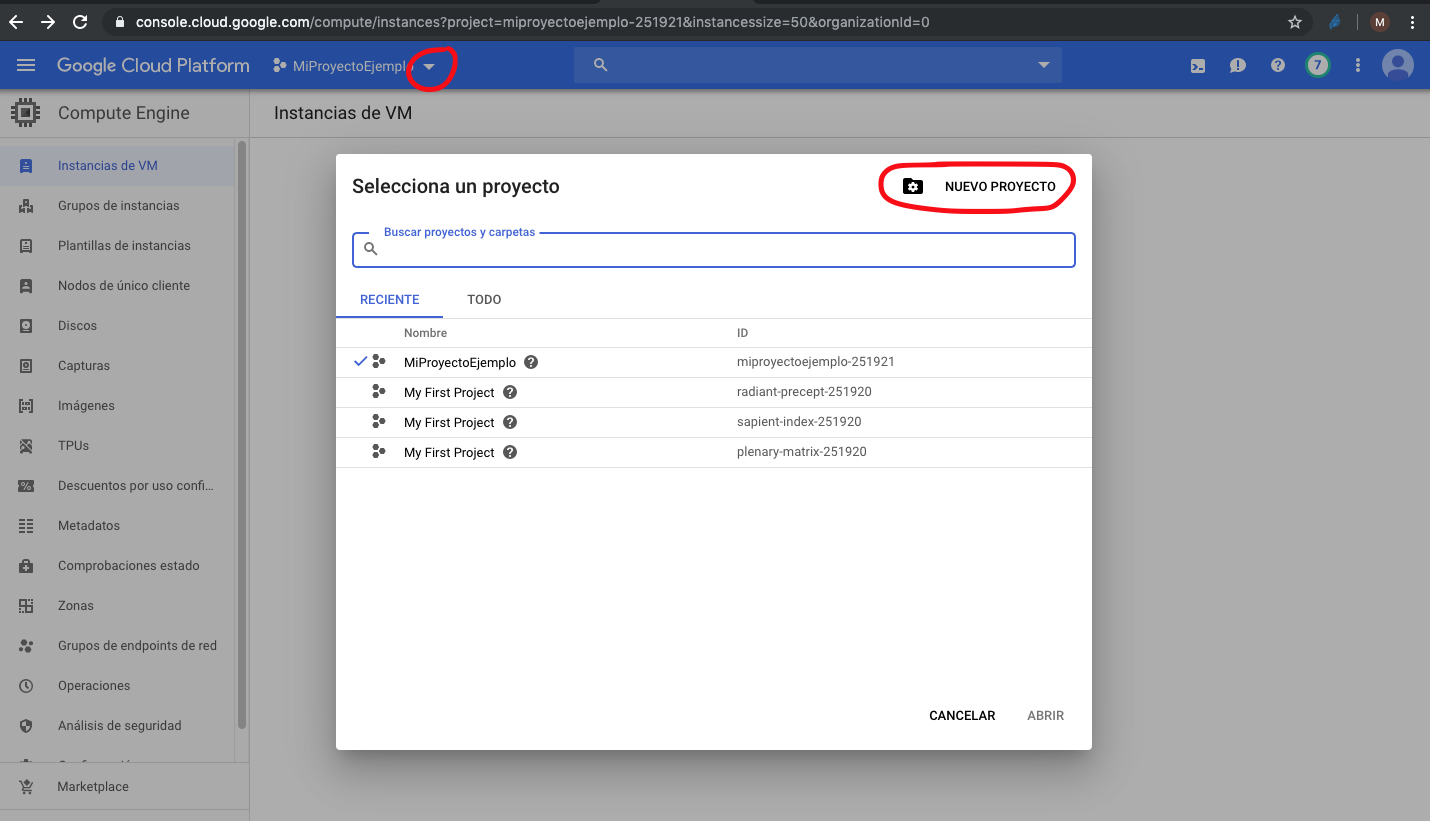This screenshot has width=1430, height=821.
Task: Click the Discos sidebar icon
Action: coord(26,326)
